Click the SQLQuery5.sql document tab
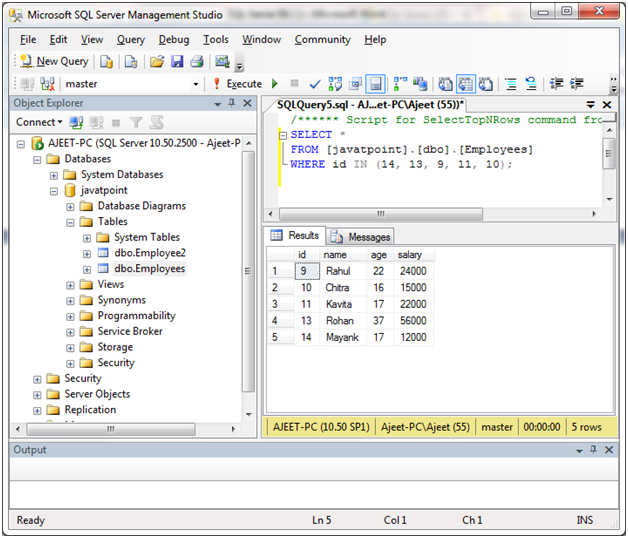 (370, 105)
